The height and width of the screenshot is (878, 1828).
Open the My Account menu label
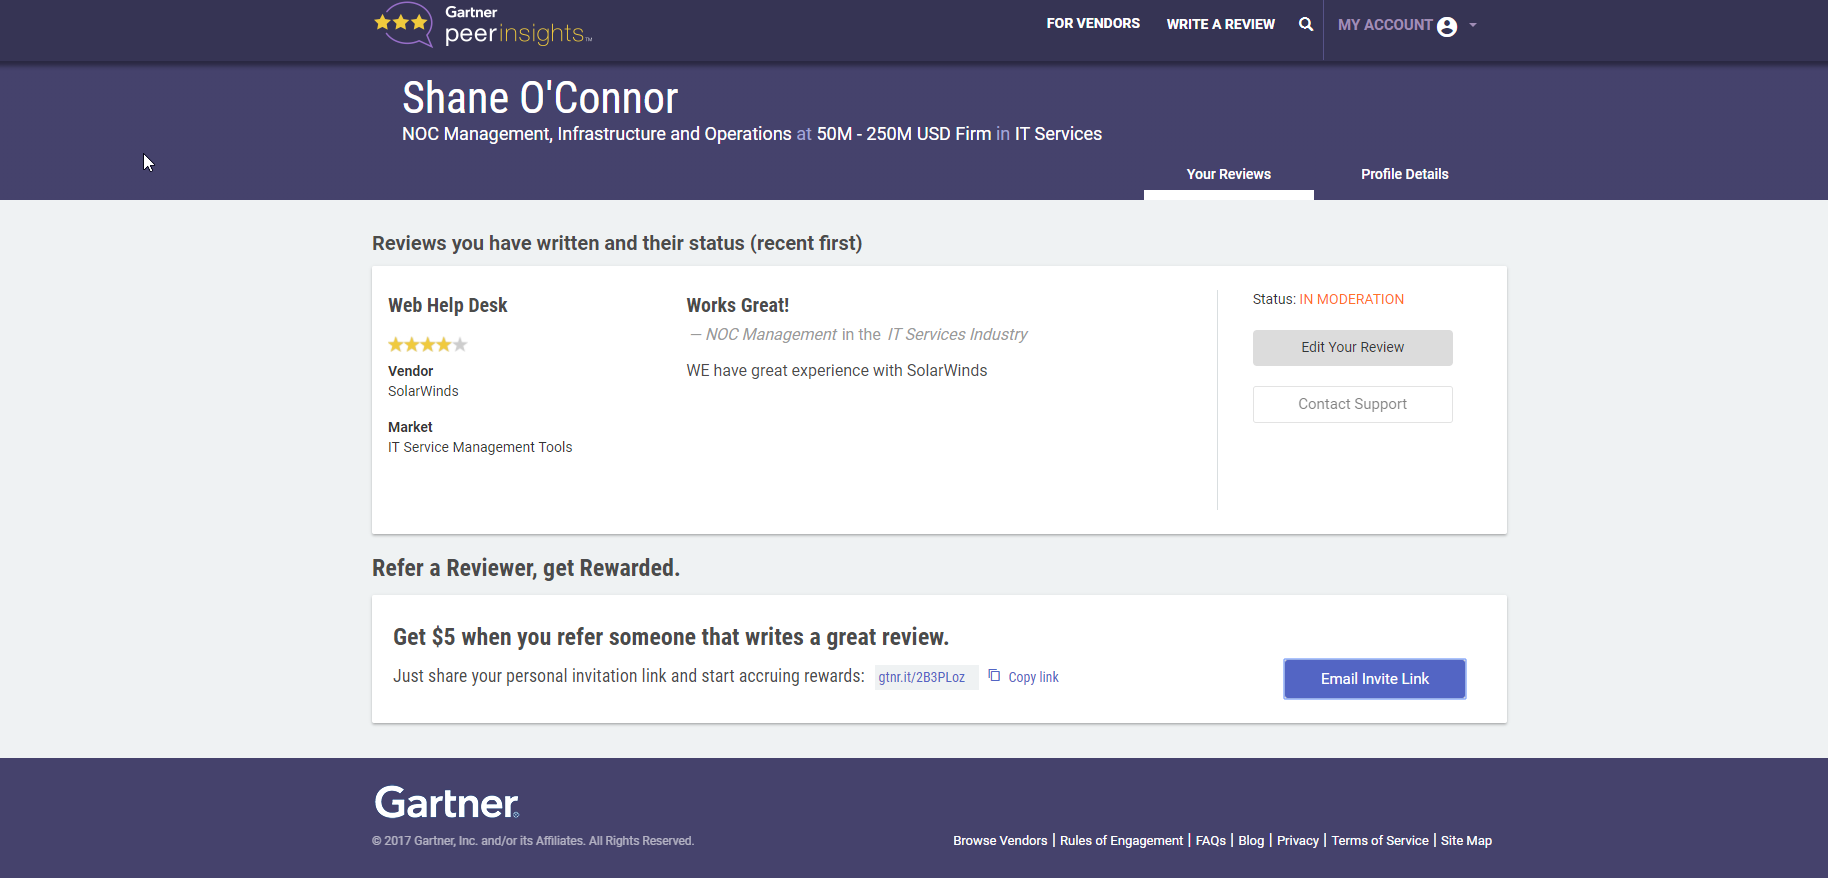click(x=1385, y=25)
